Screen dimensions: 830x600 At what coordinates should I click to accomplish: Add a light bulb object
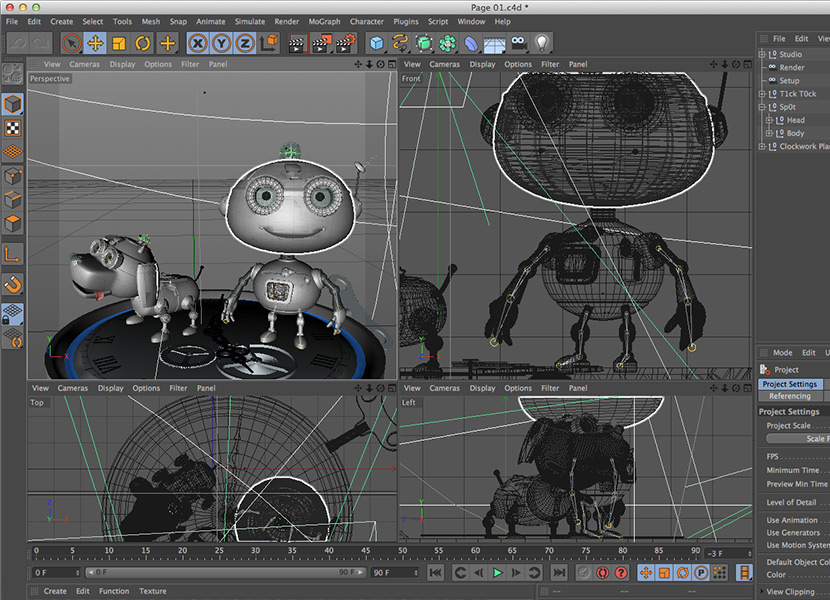[542, 43]
